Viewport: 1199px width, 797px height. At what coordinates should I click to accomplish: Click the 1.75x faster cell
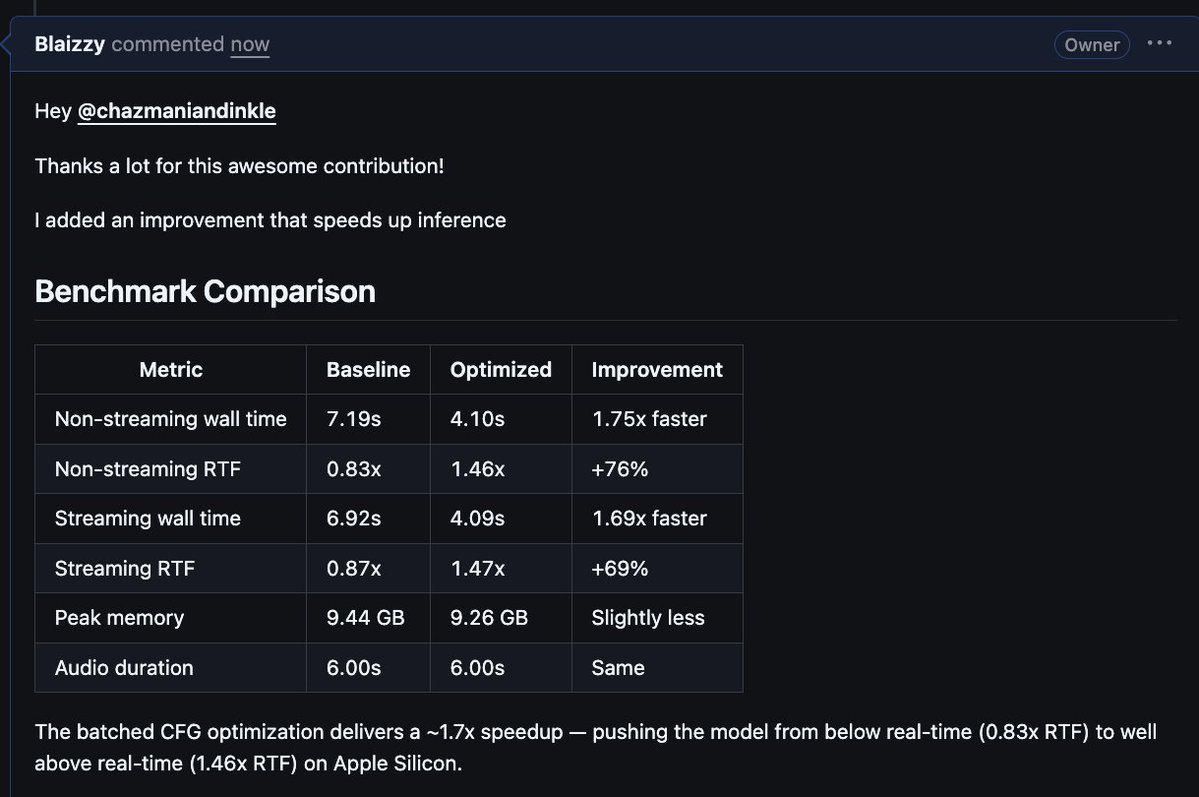(657, 419)
